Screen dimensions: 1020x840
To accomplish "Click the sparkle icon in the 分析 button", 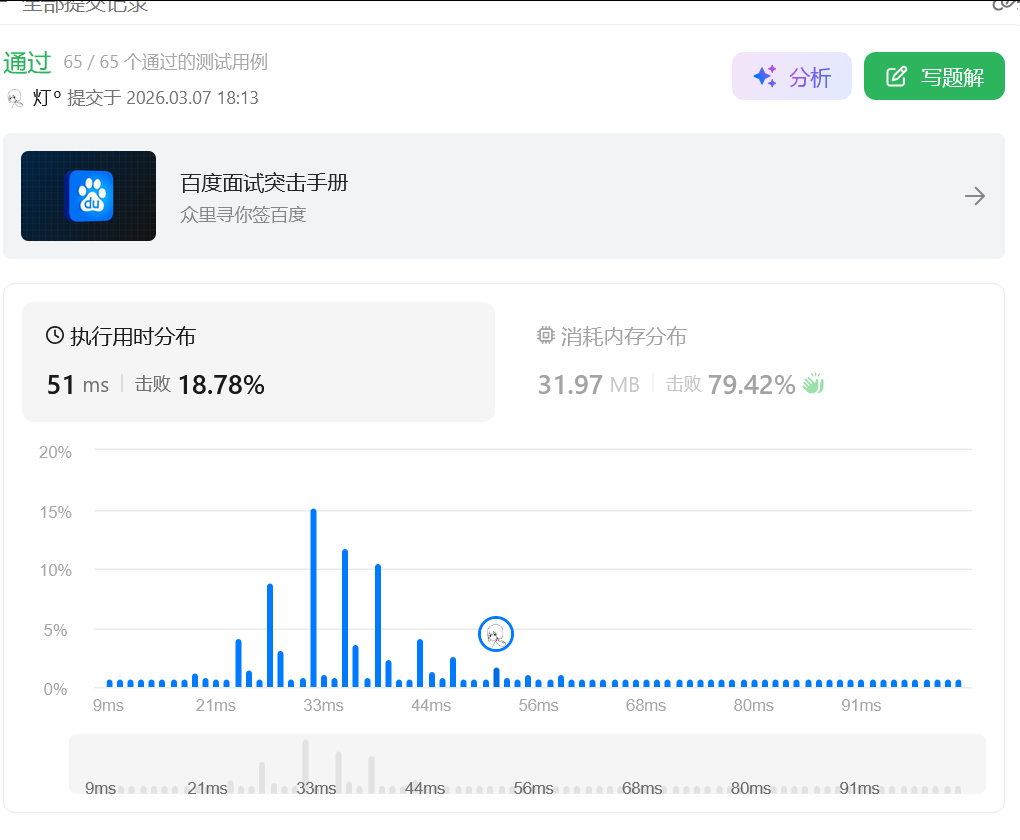I will click(765, 77).
